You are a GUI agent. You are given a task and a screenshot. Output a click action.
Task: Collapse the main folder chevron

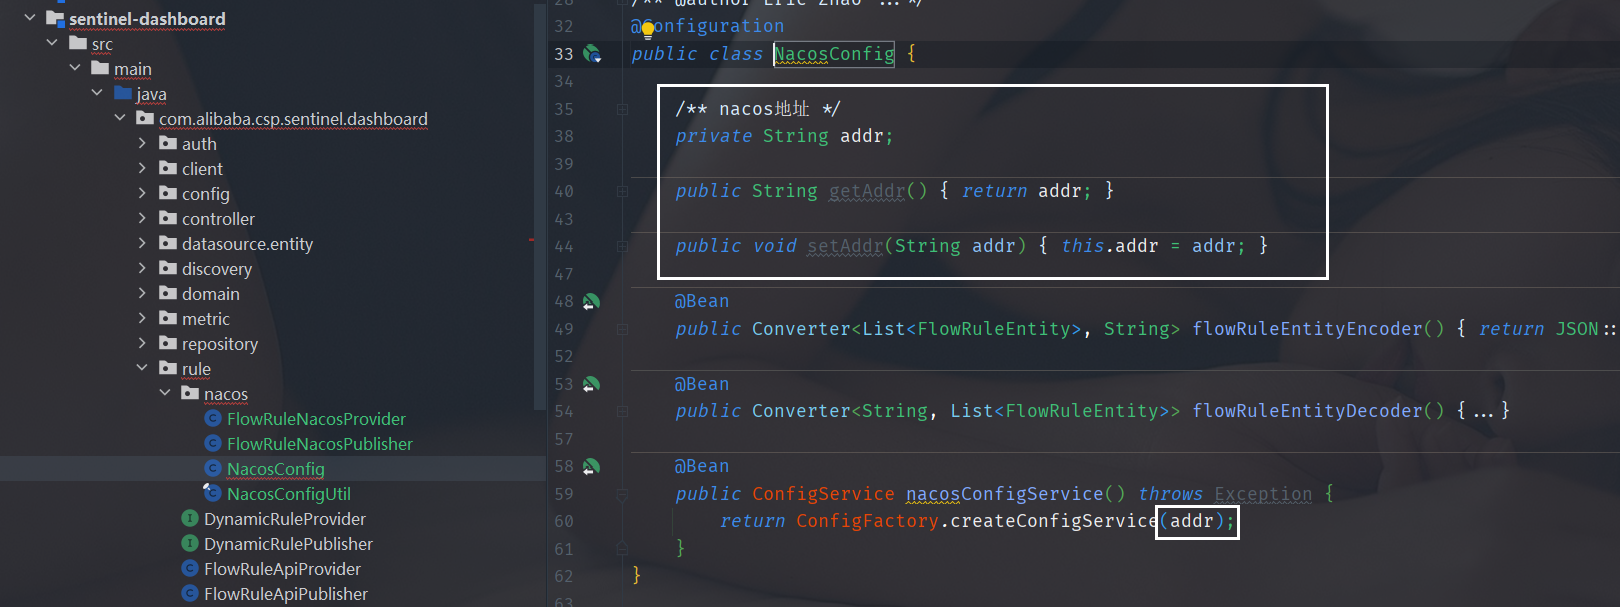pyautogui.click(x=75, y=68)
